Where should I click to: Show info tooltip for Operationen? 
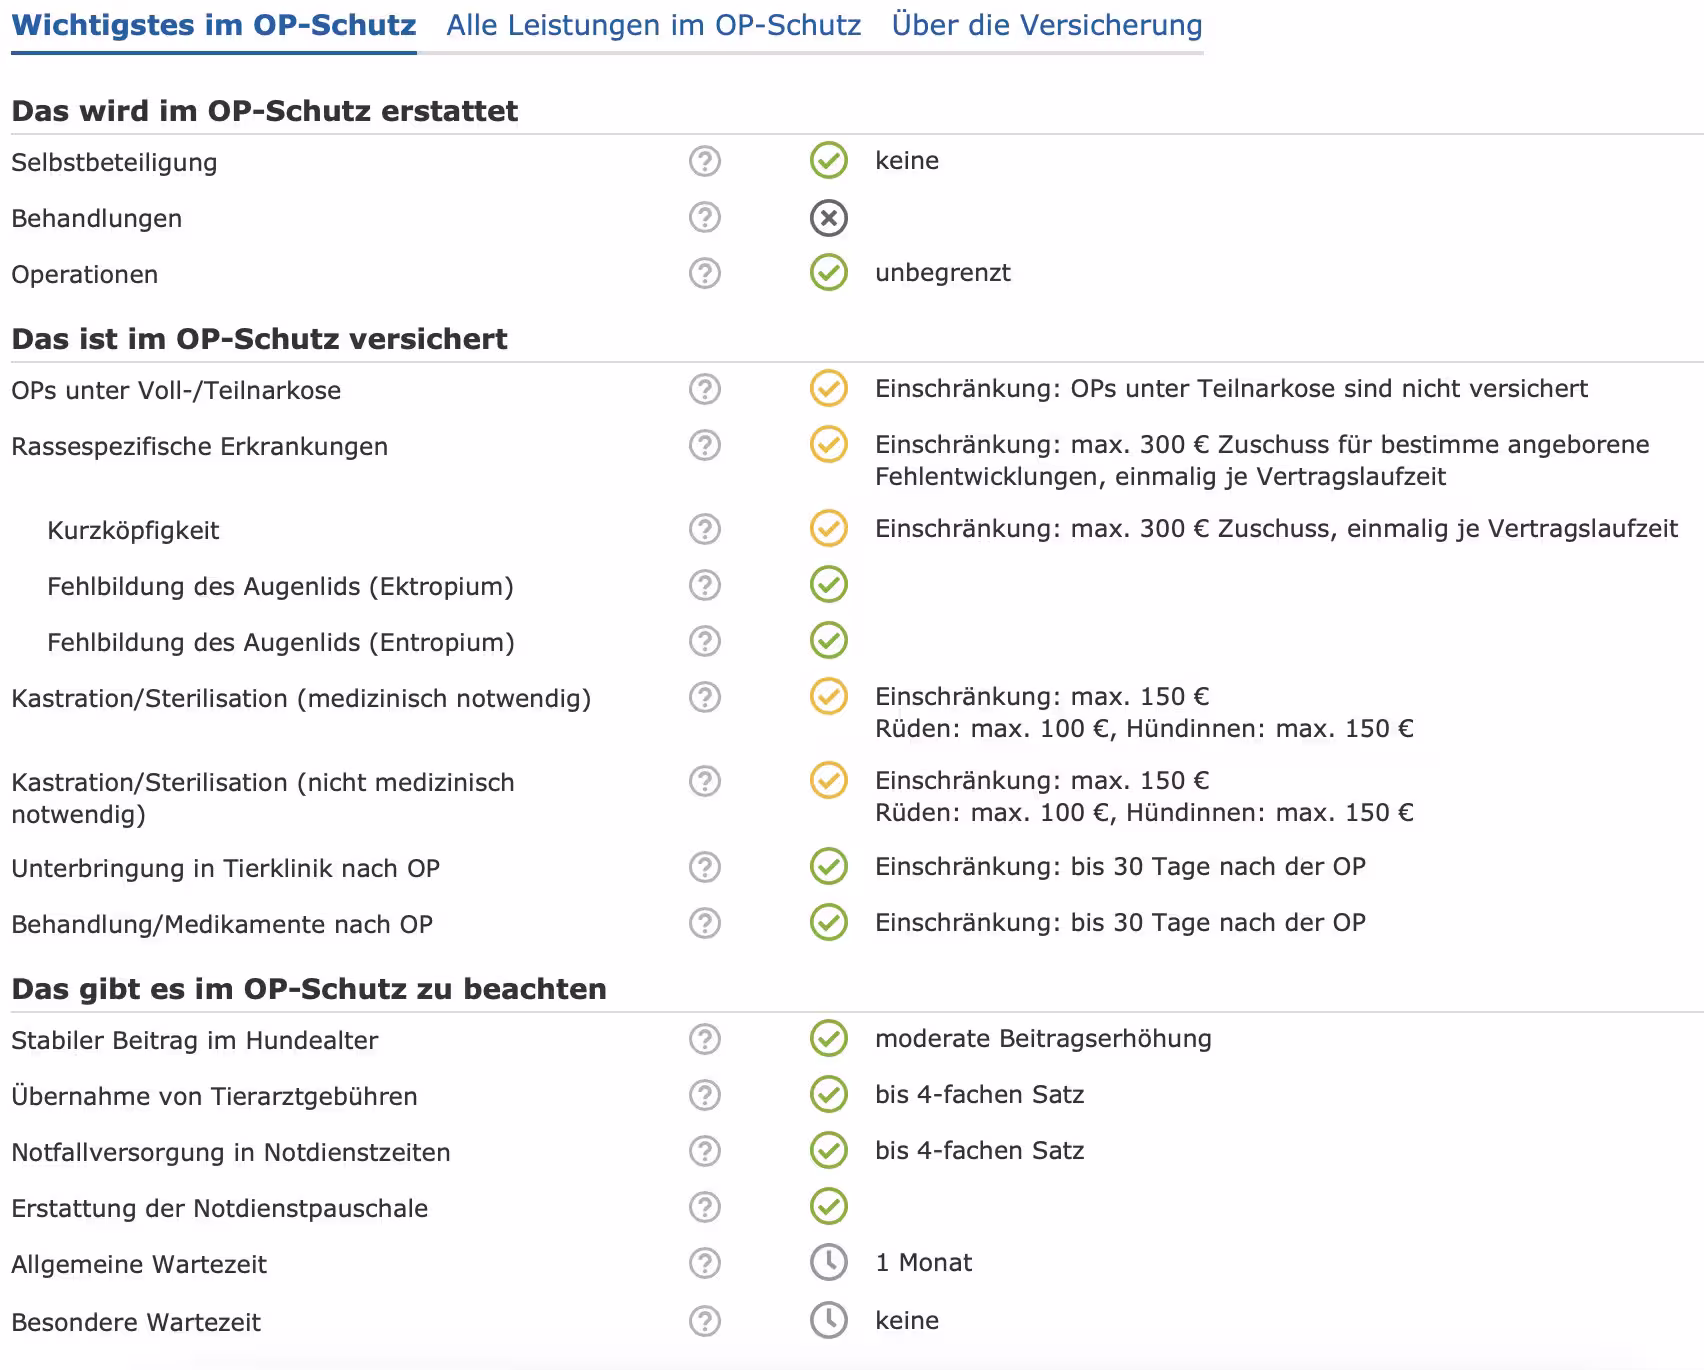pos(705,273)
